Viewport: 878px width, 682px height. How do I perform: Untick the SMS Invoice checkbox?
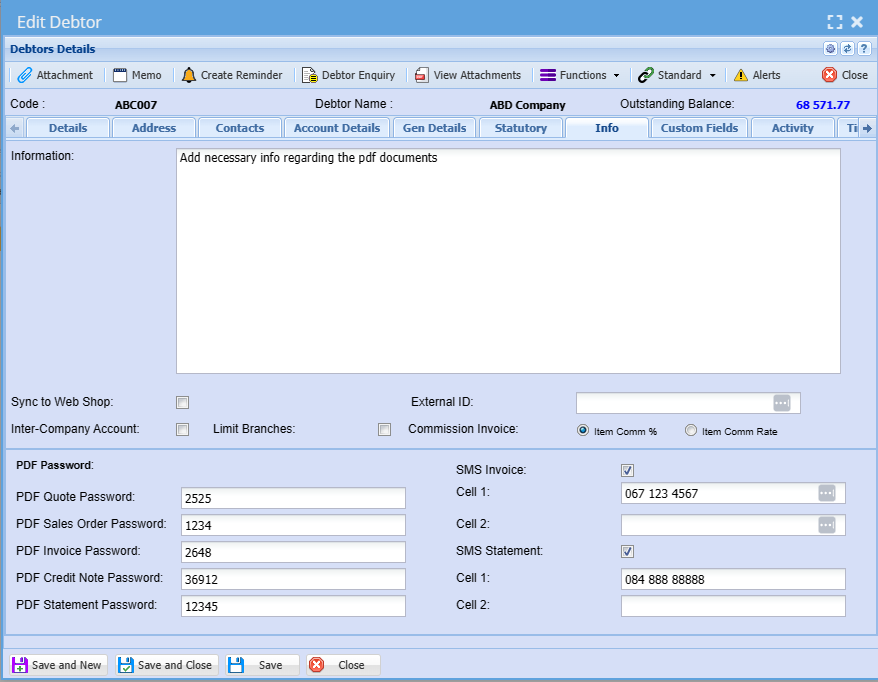pos(628,470)
